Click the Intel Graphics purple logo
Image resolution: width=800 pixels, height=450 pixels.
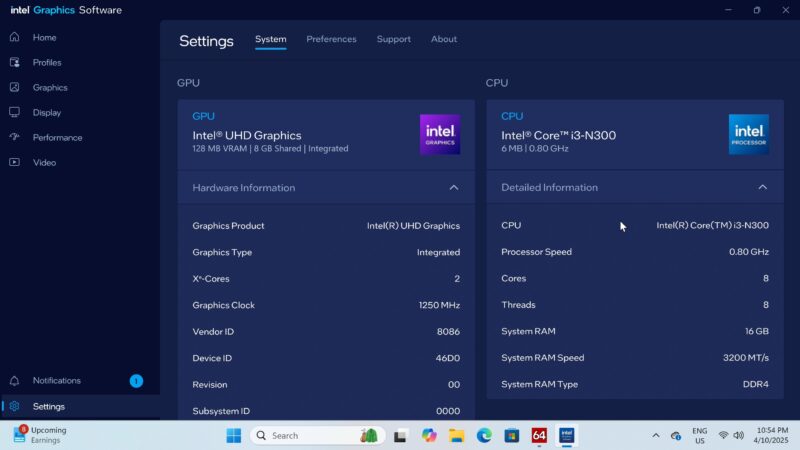(x=440, y=134)
